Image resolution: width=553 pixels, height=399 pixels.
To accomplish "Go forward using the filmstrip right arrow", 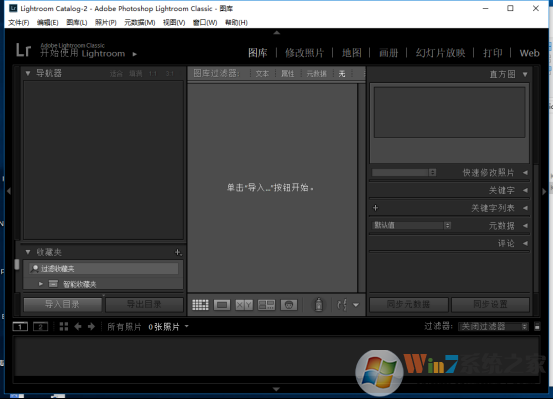I will tap(91, 327).
